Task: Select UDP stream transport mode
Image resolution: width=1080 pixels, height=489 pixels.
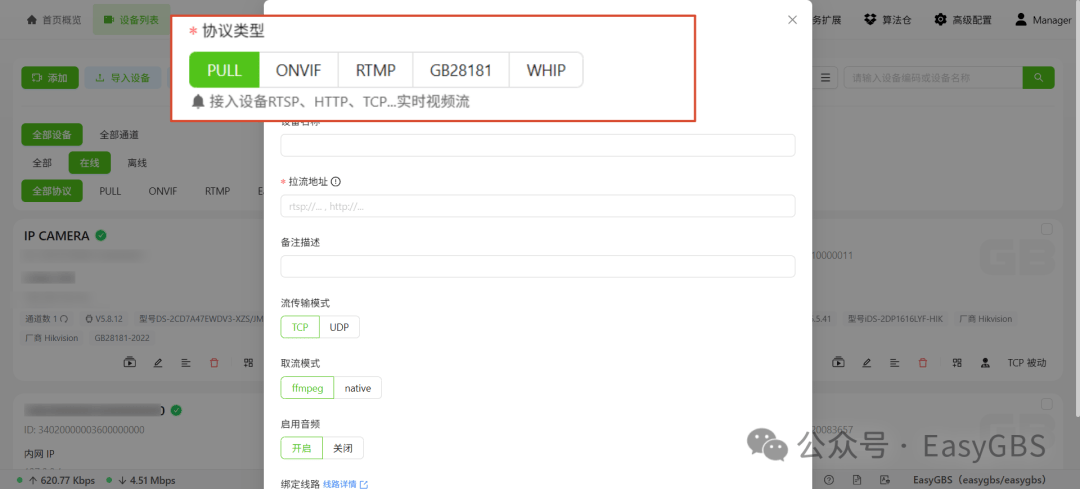Action: [x=340, y=327]
